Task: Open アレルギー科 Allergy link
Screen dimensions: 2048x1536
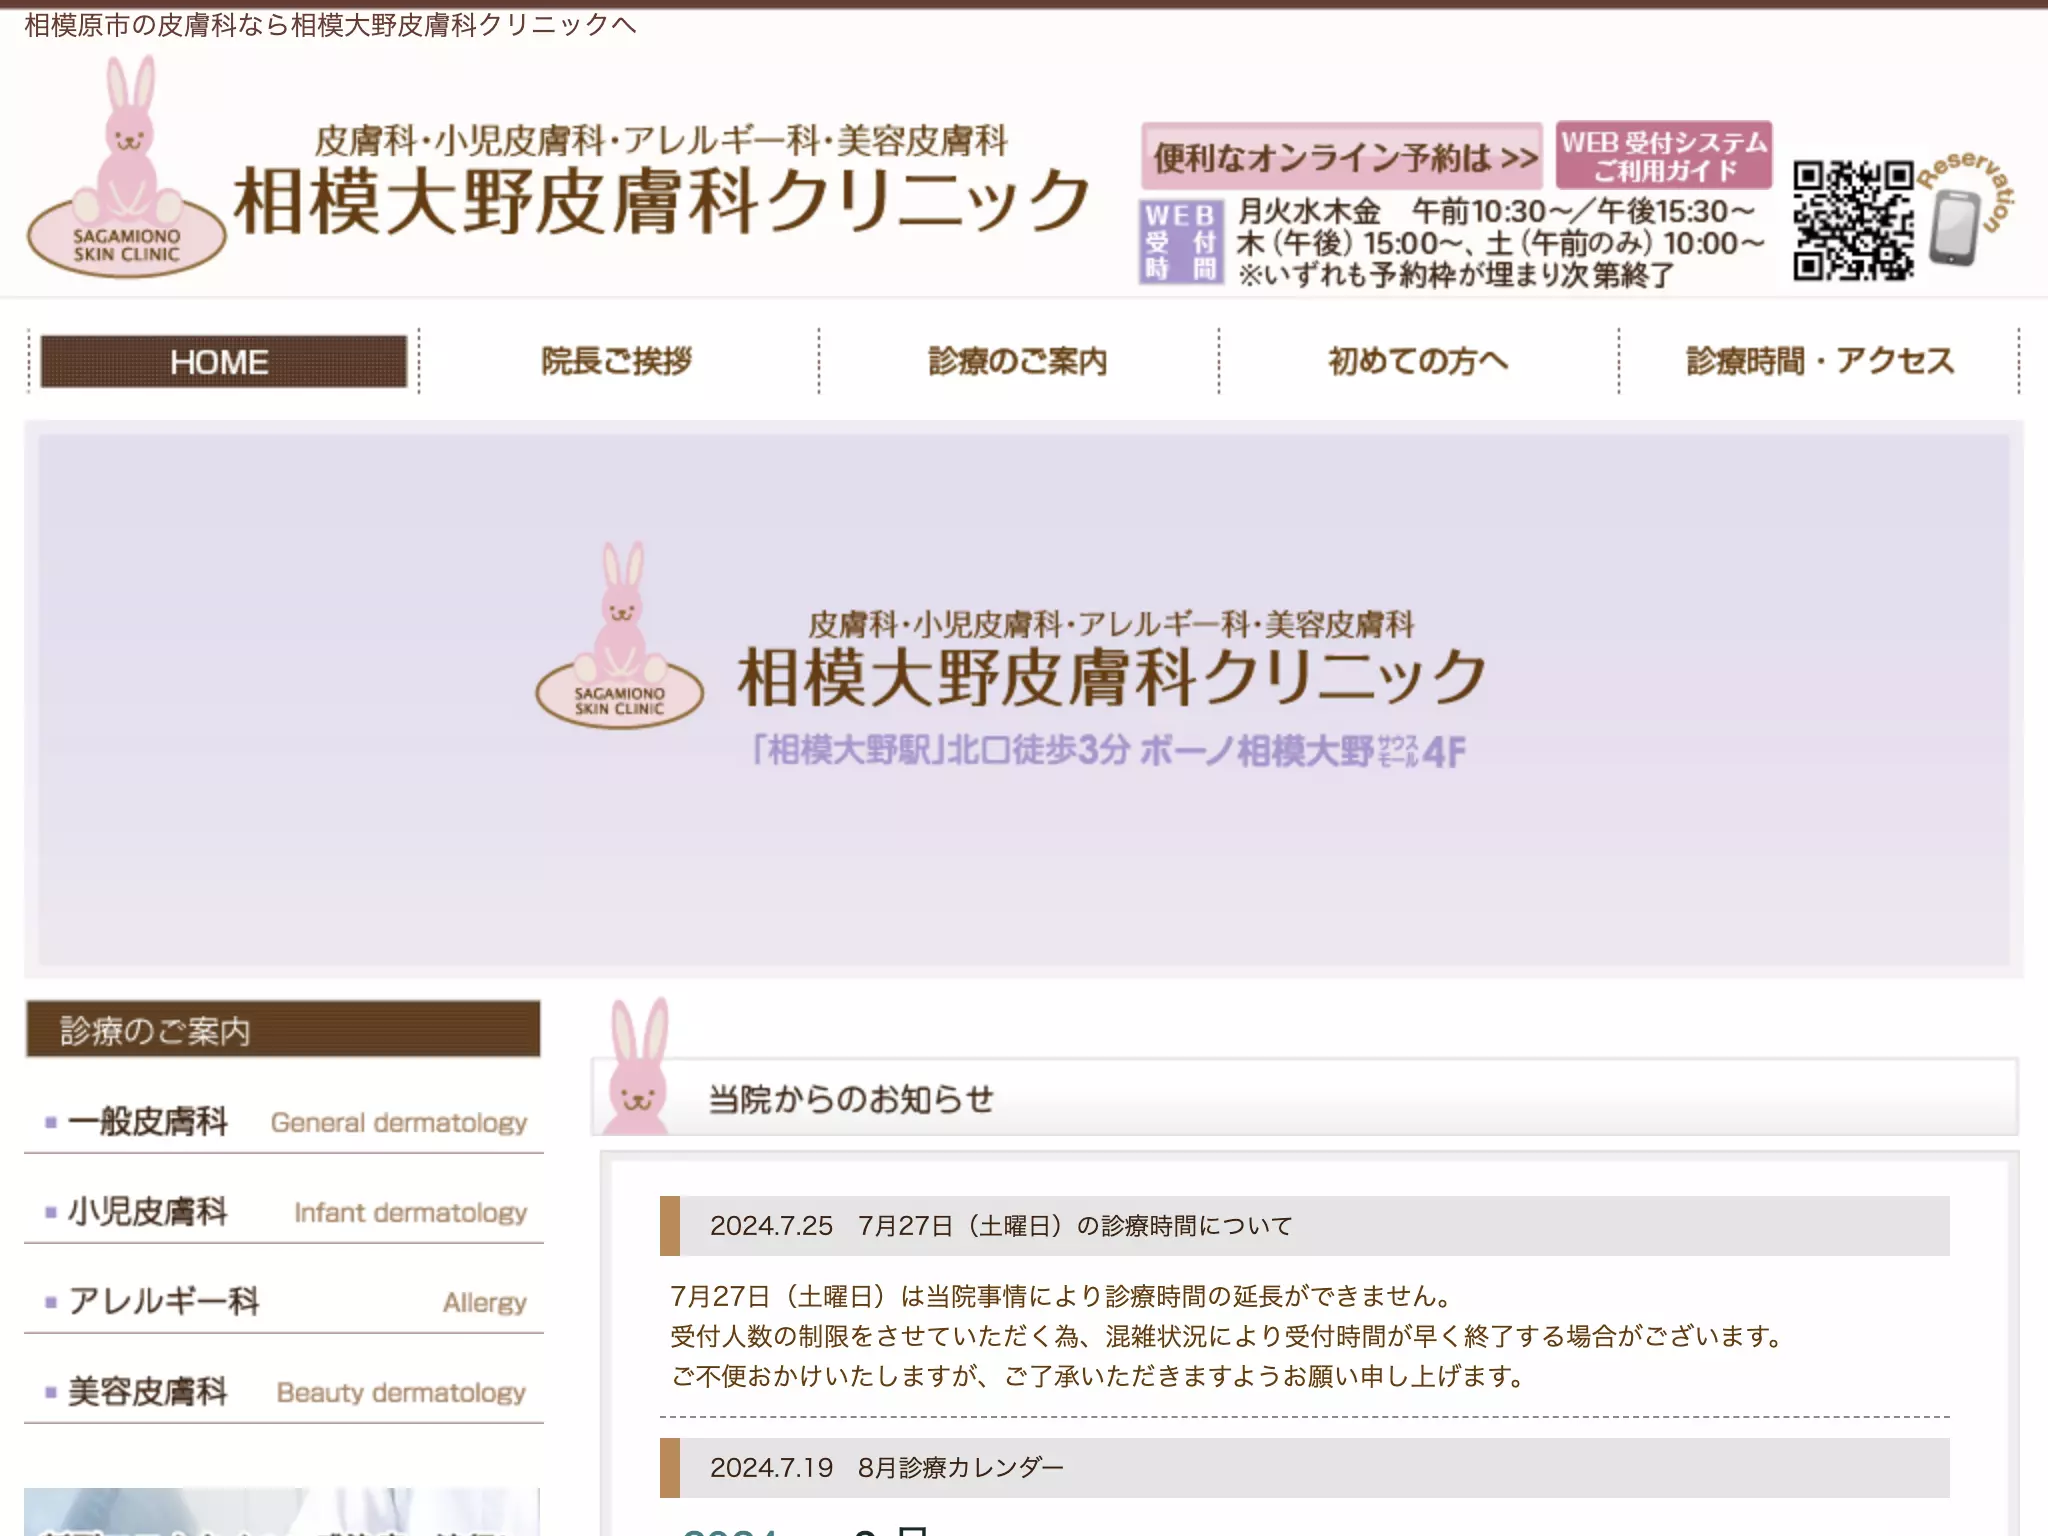Action: (284, 1301)
